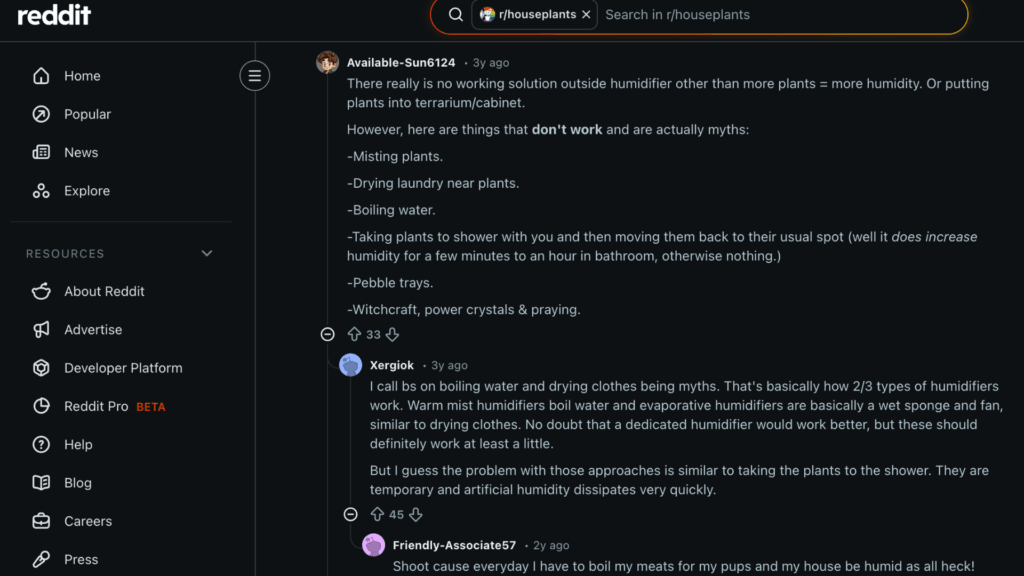The image size is (1024, 576).
Task: Click the Help question mark icon
Action: (41, 444)
